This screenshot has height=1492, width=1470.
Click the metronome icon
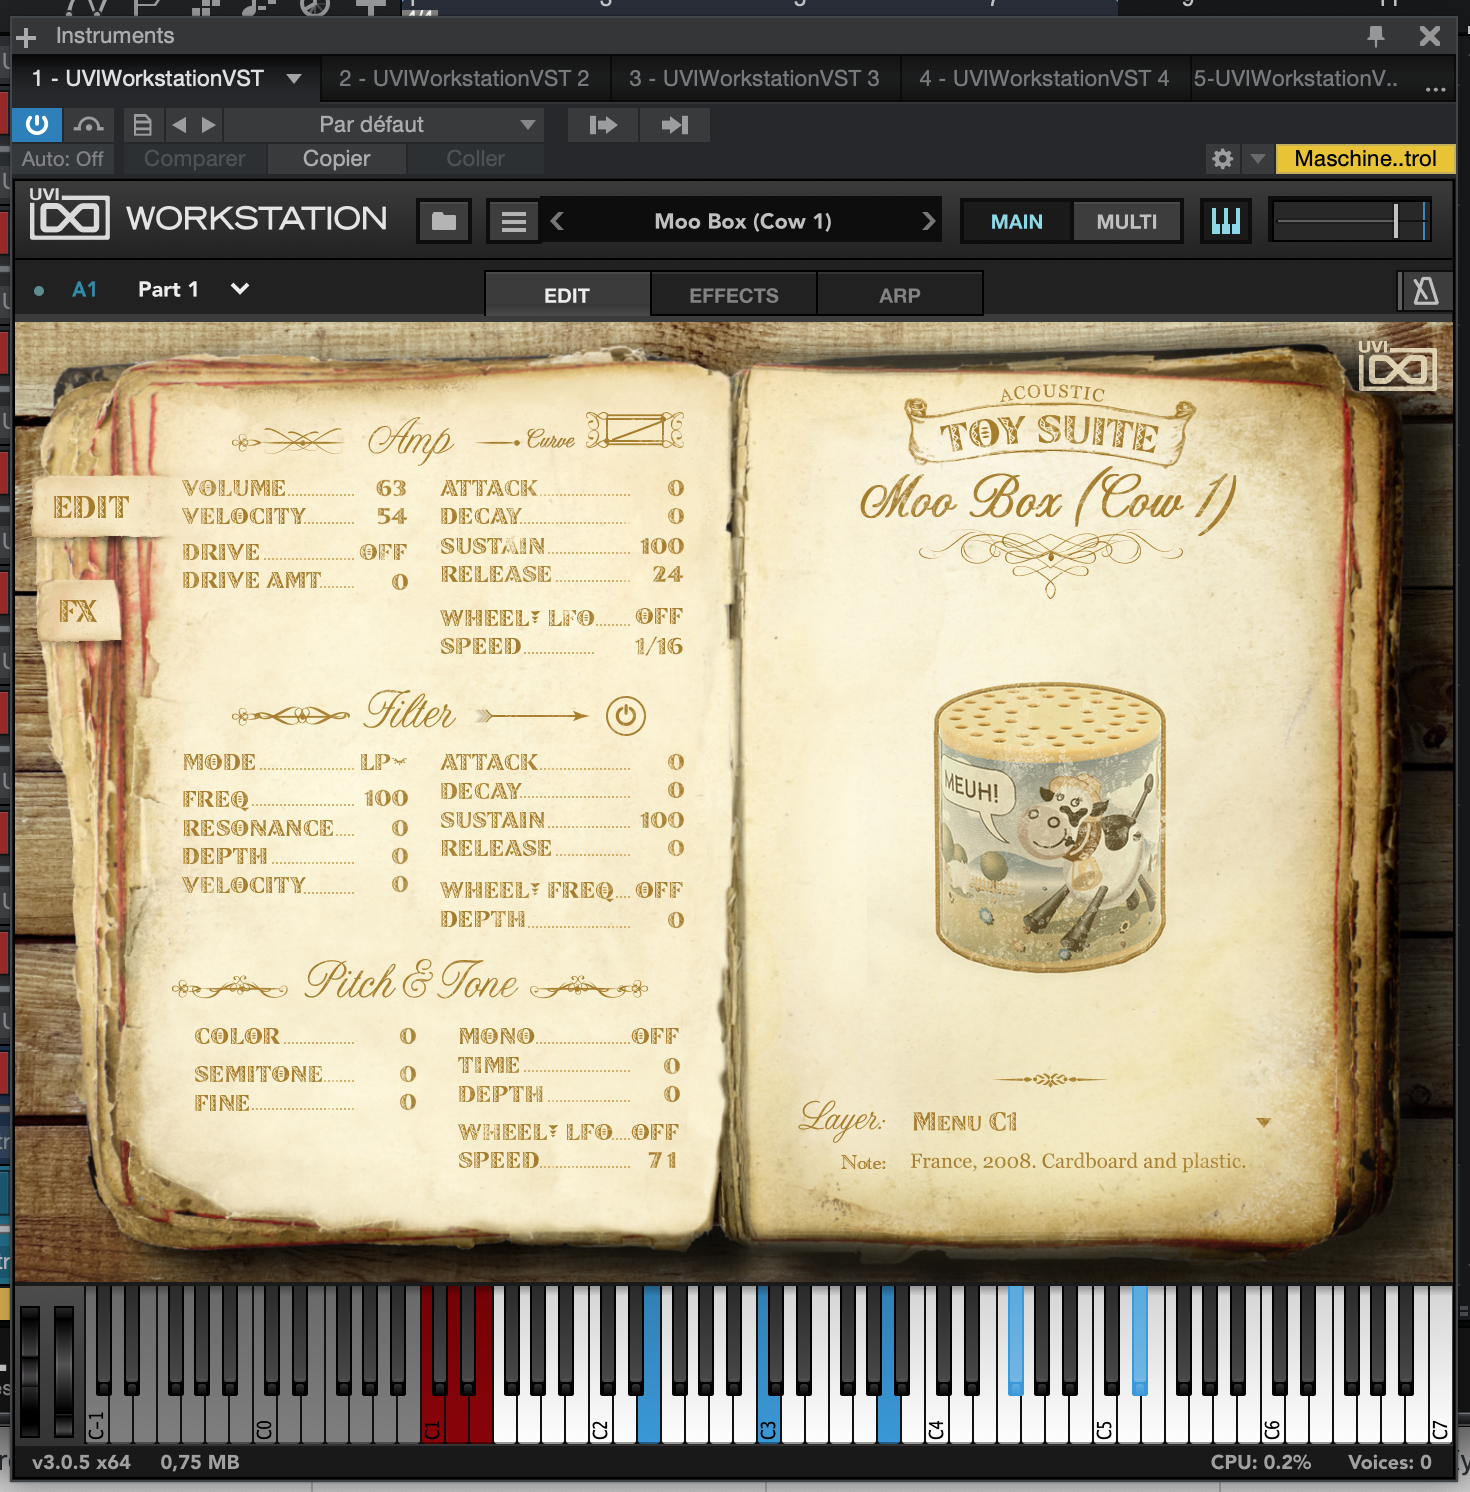coord(1425,291)
